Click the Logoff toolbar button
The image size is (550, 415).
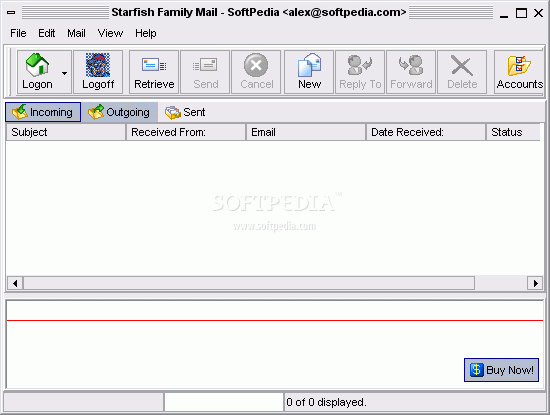[98, 72]
